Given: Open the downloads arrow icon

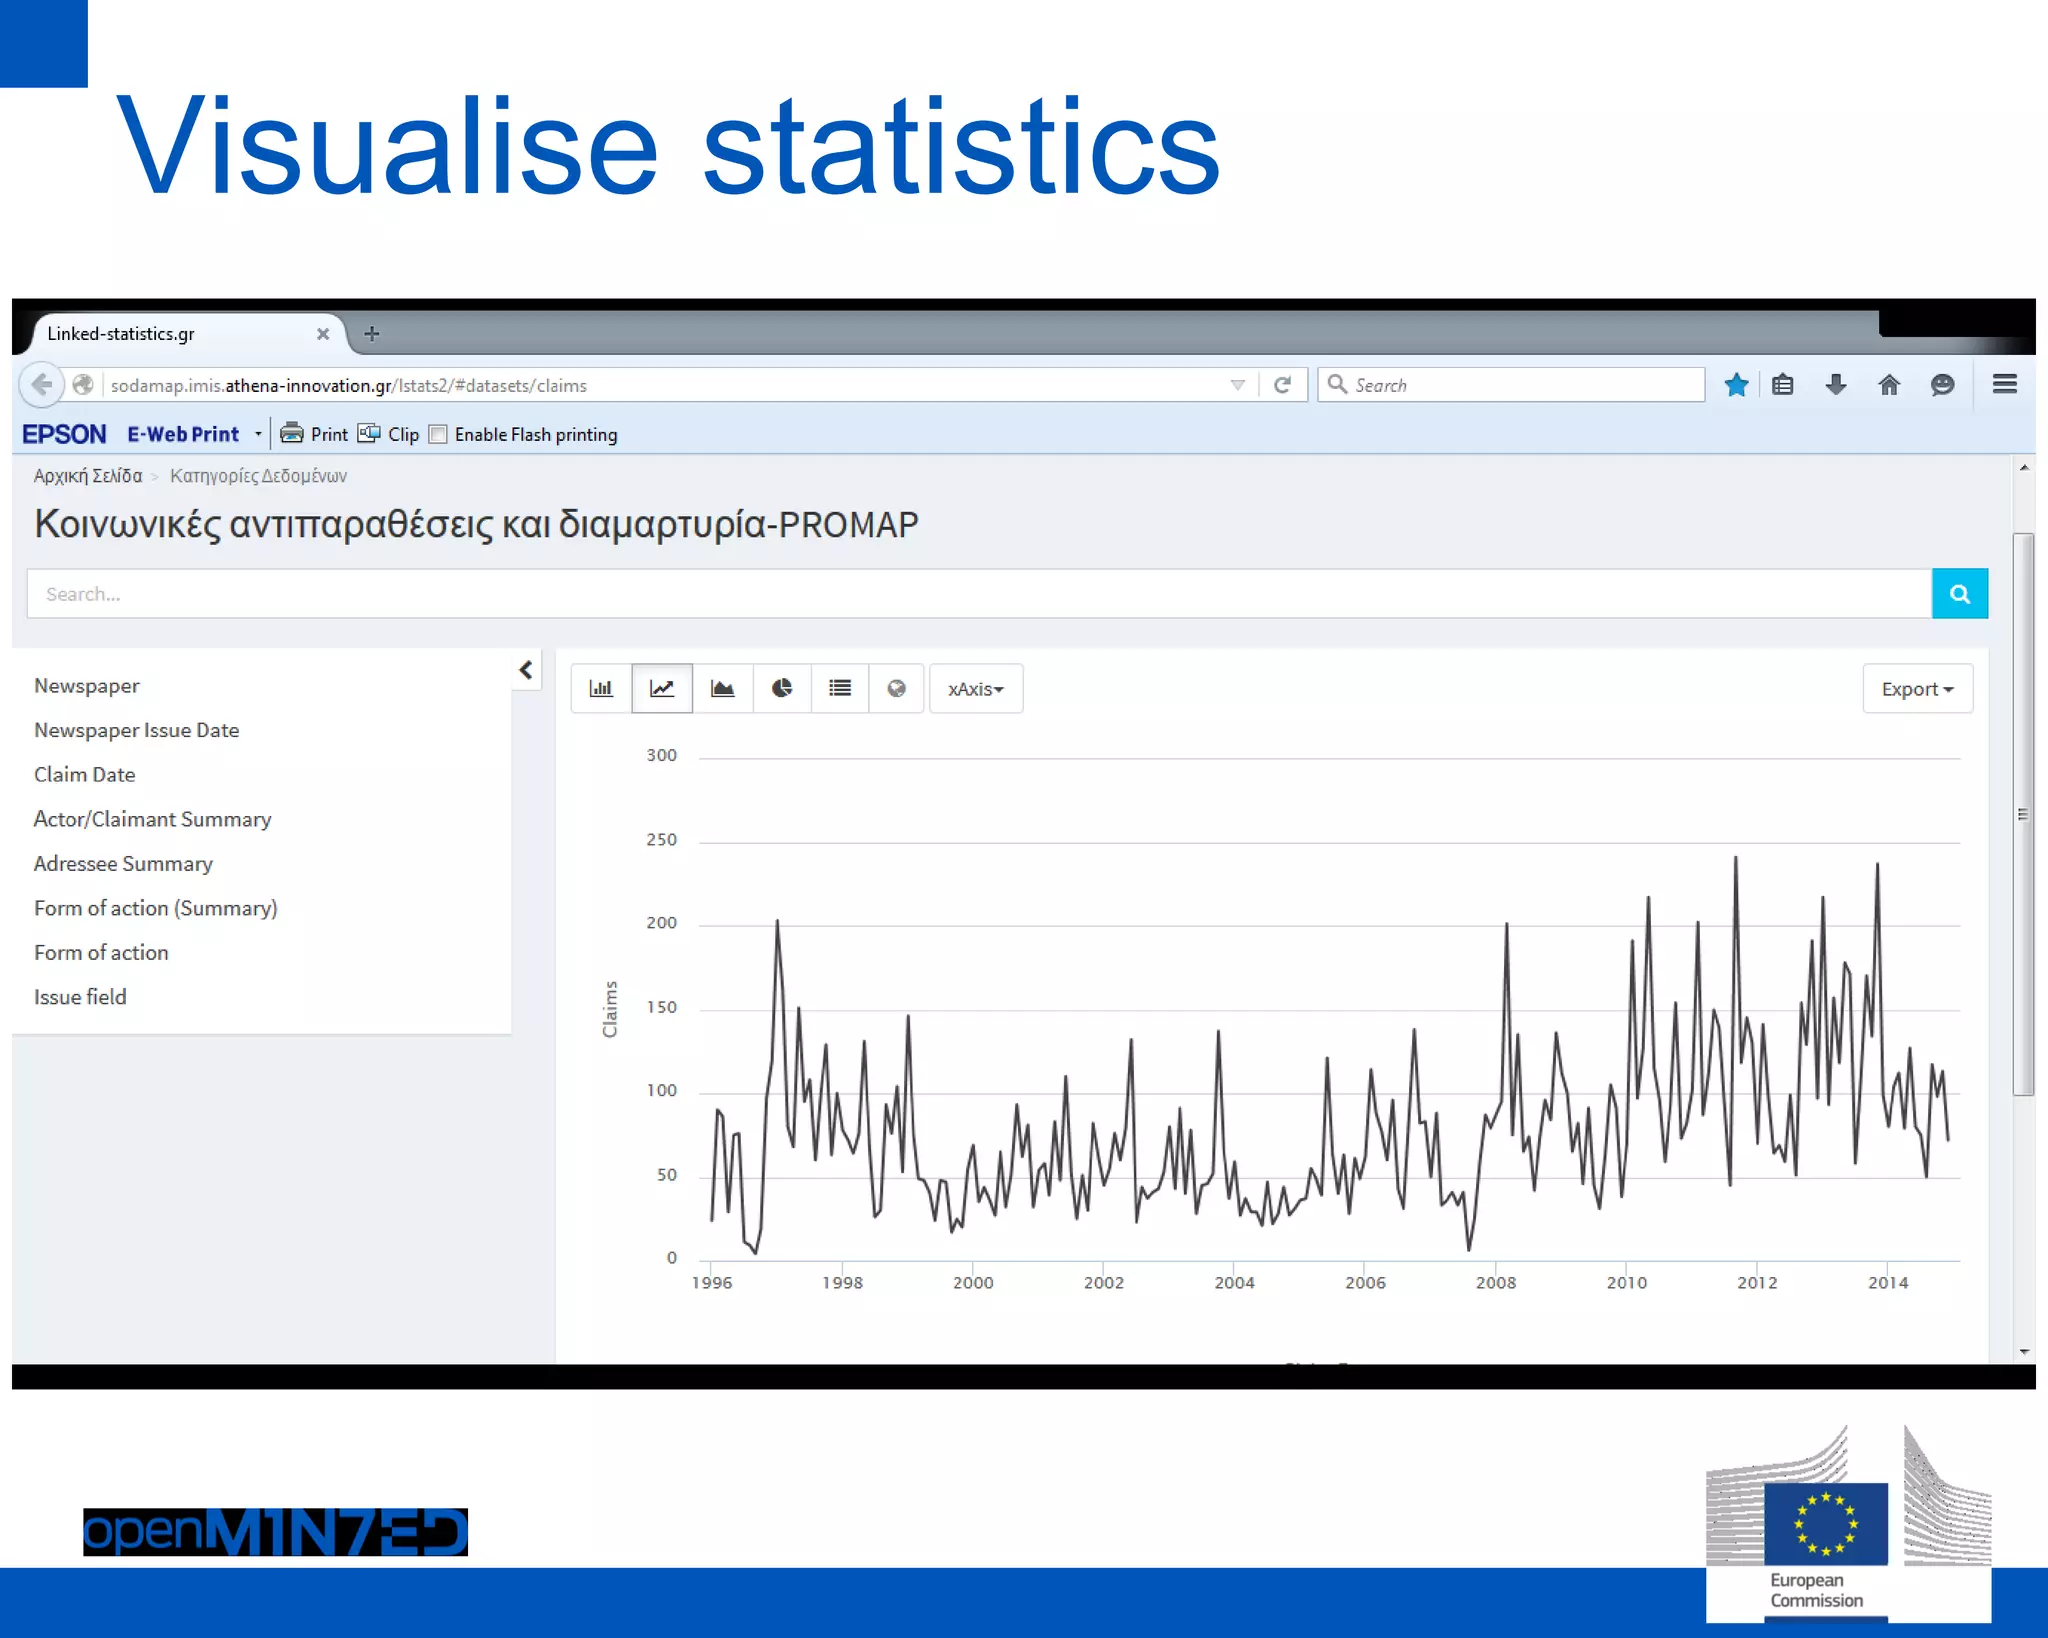Looking at the screenshot, I should point(1836,385).
